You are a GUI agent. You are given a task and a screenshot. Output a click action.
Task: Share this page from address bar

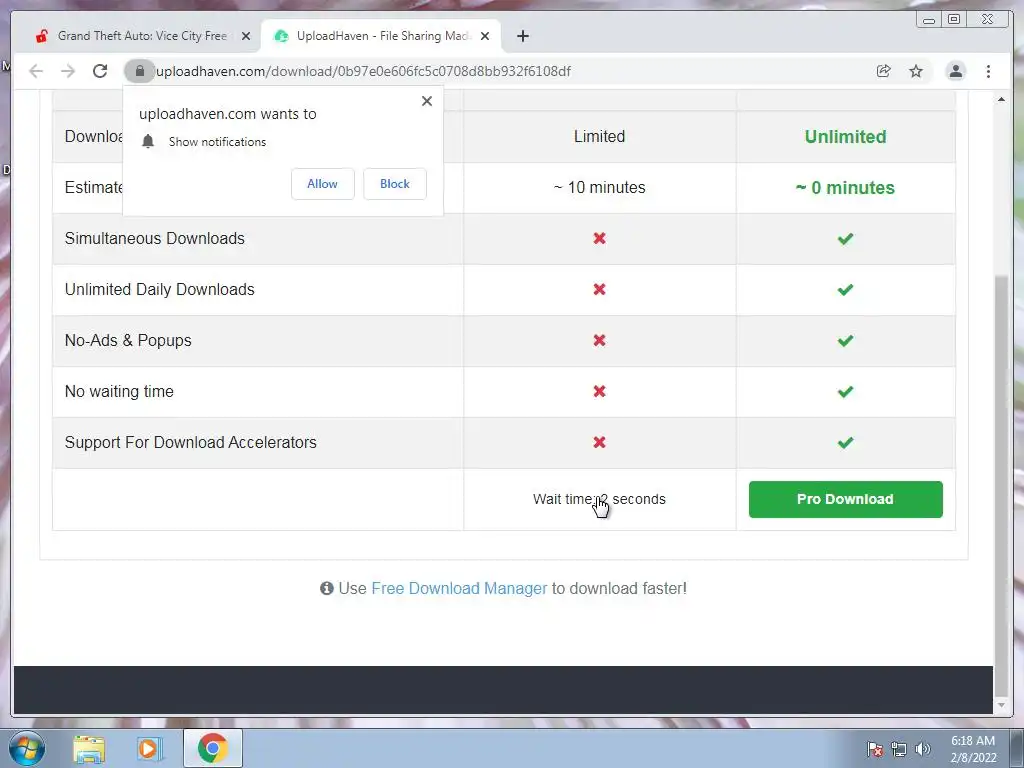[884, 71]
